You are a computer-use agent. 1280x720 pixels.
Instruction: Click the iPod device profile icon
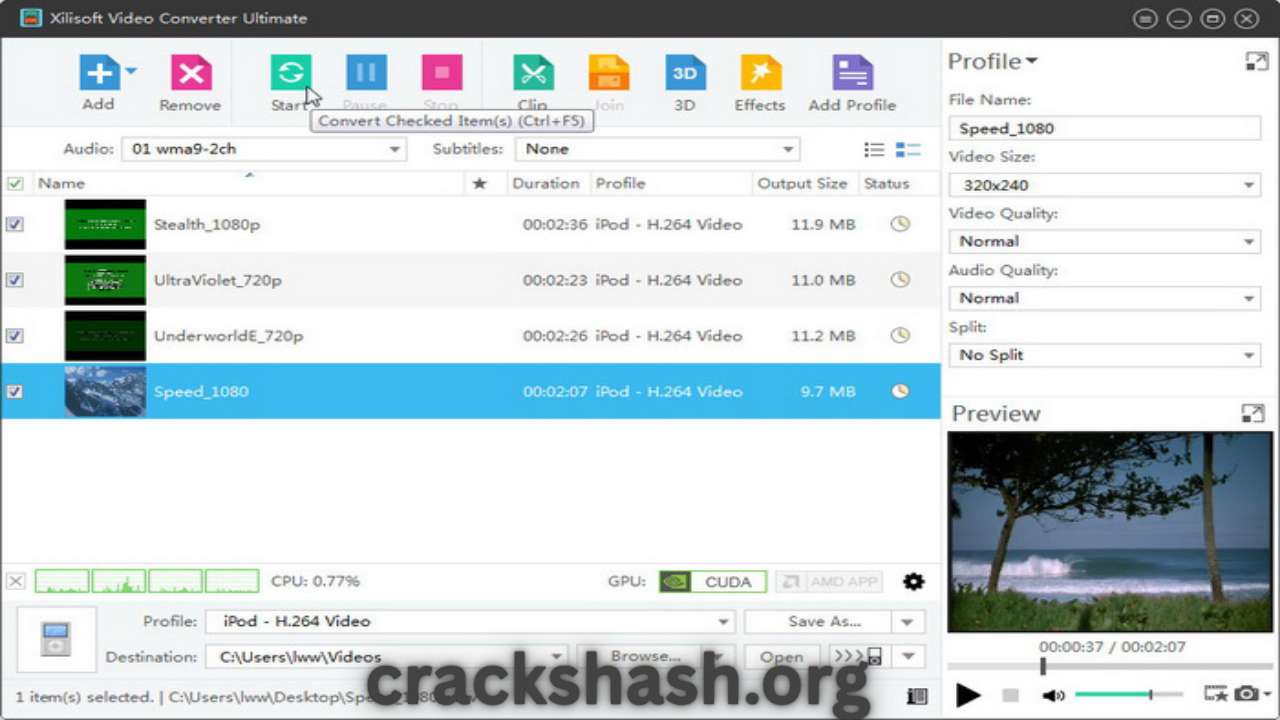tap(56, 638)
